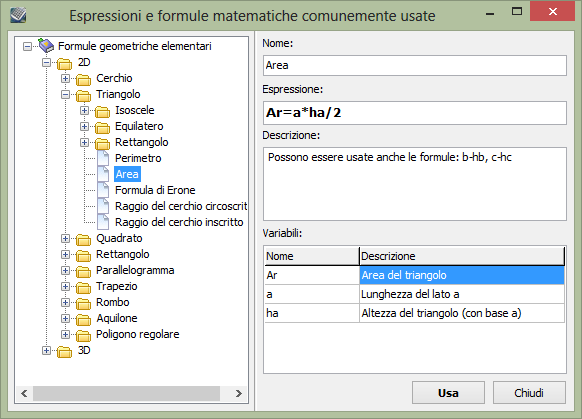The image size is (582, 419).
Task: Select the 'Area del triangolo' cell
Action: pyautogui.click(x=462, y=275)
